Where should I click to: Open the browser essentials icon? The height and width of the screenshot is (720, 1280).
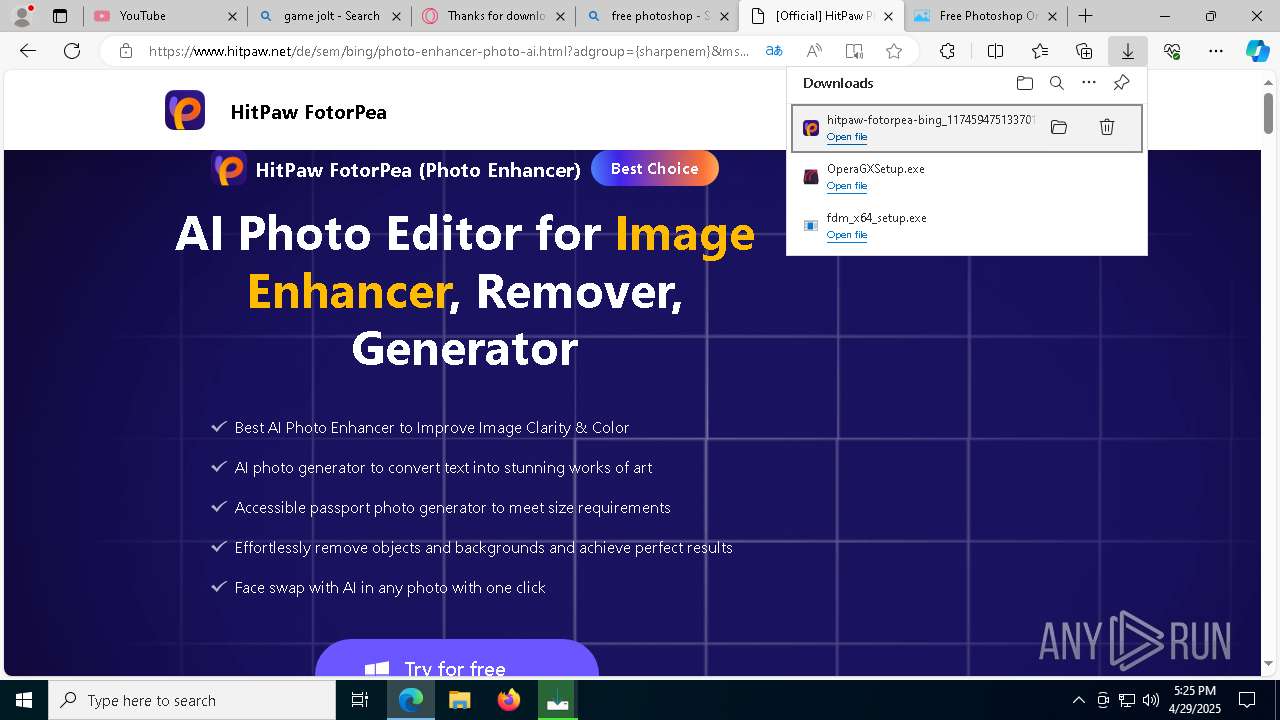1172,51
